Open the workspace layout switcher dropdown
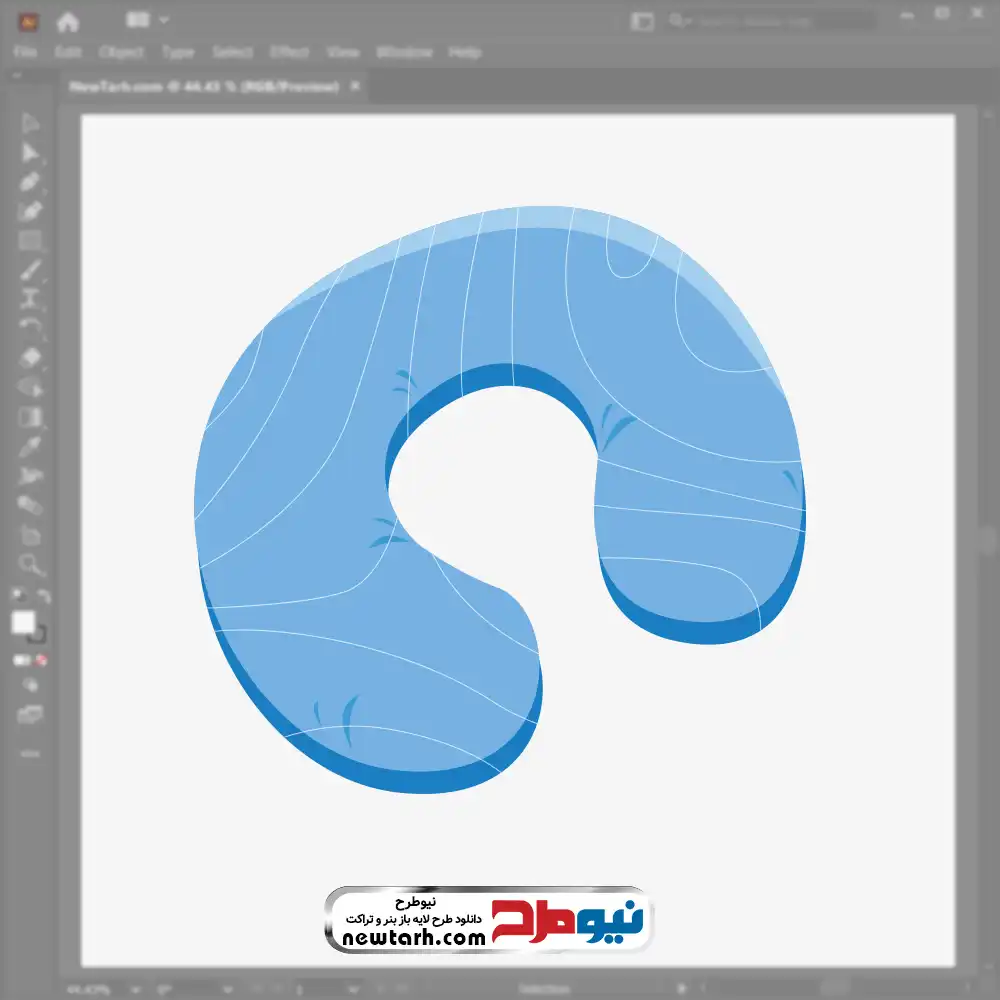The height and width of the screenshot is (1000, 1000). [x=147, y=20]
